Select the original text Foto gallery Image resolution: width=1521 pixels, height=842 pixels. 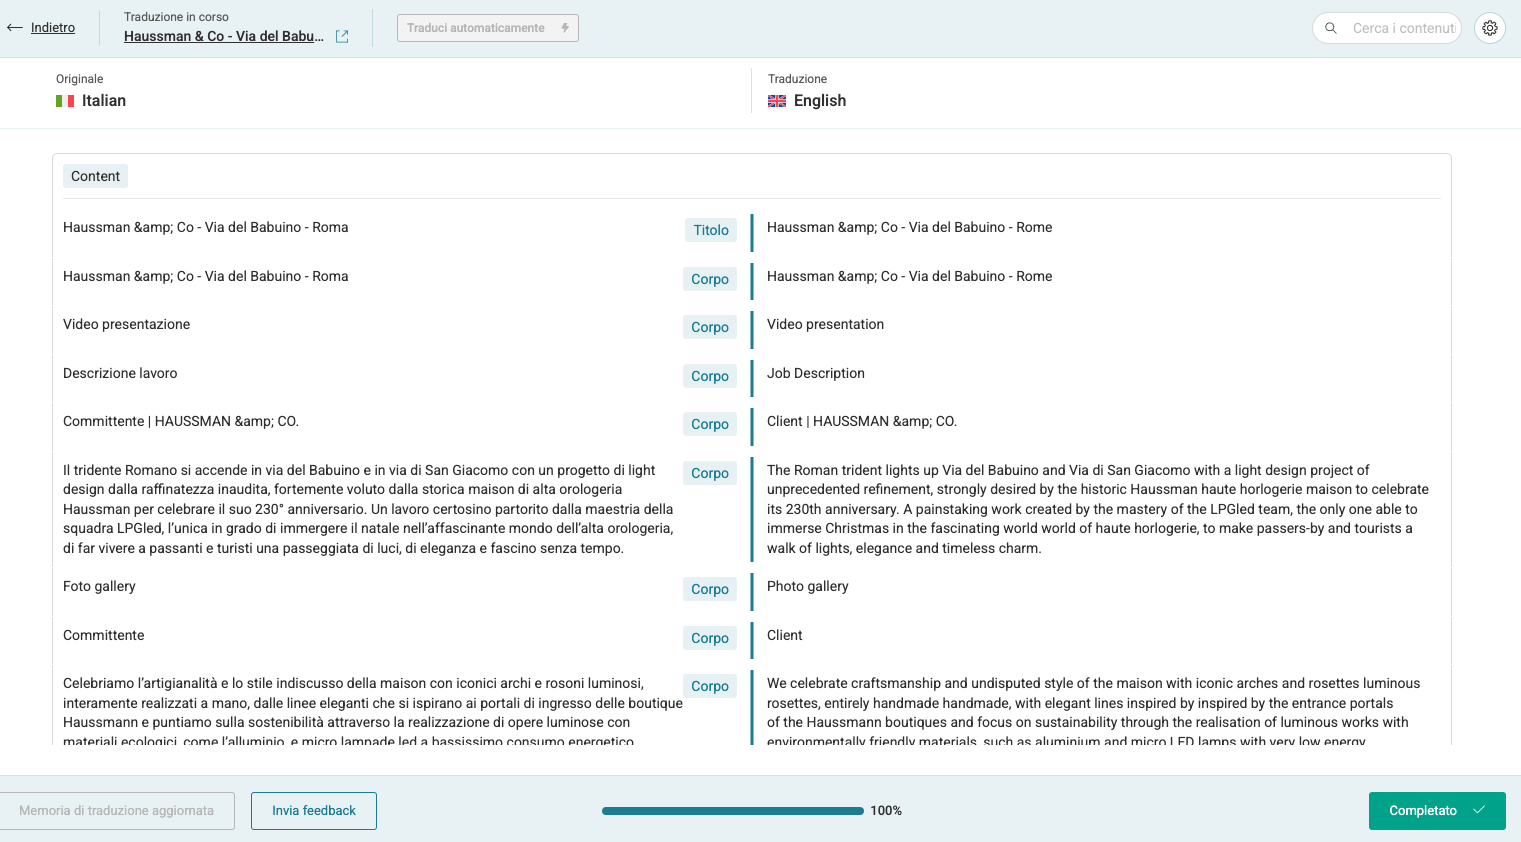[99, 586]
